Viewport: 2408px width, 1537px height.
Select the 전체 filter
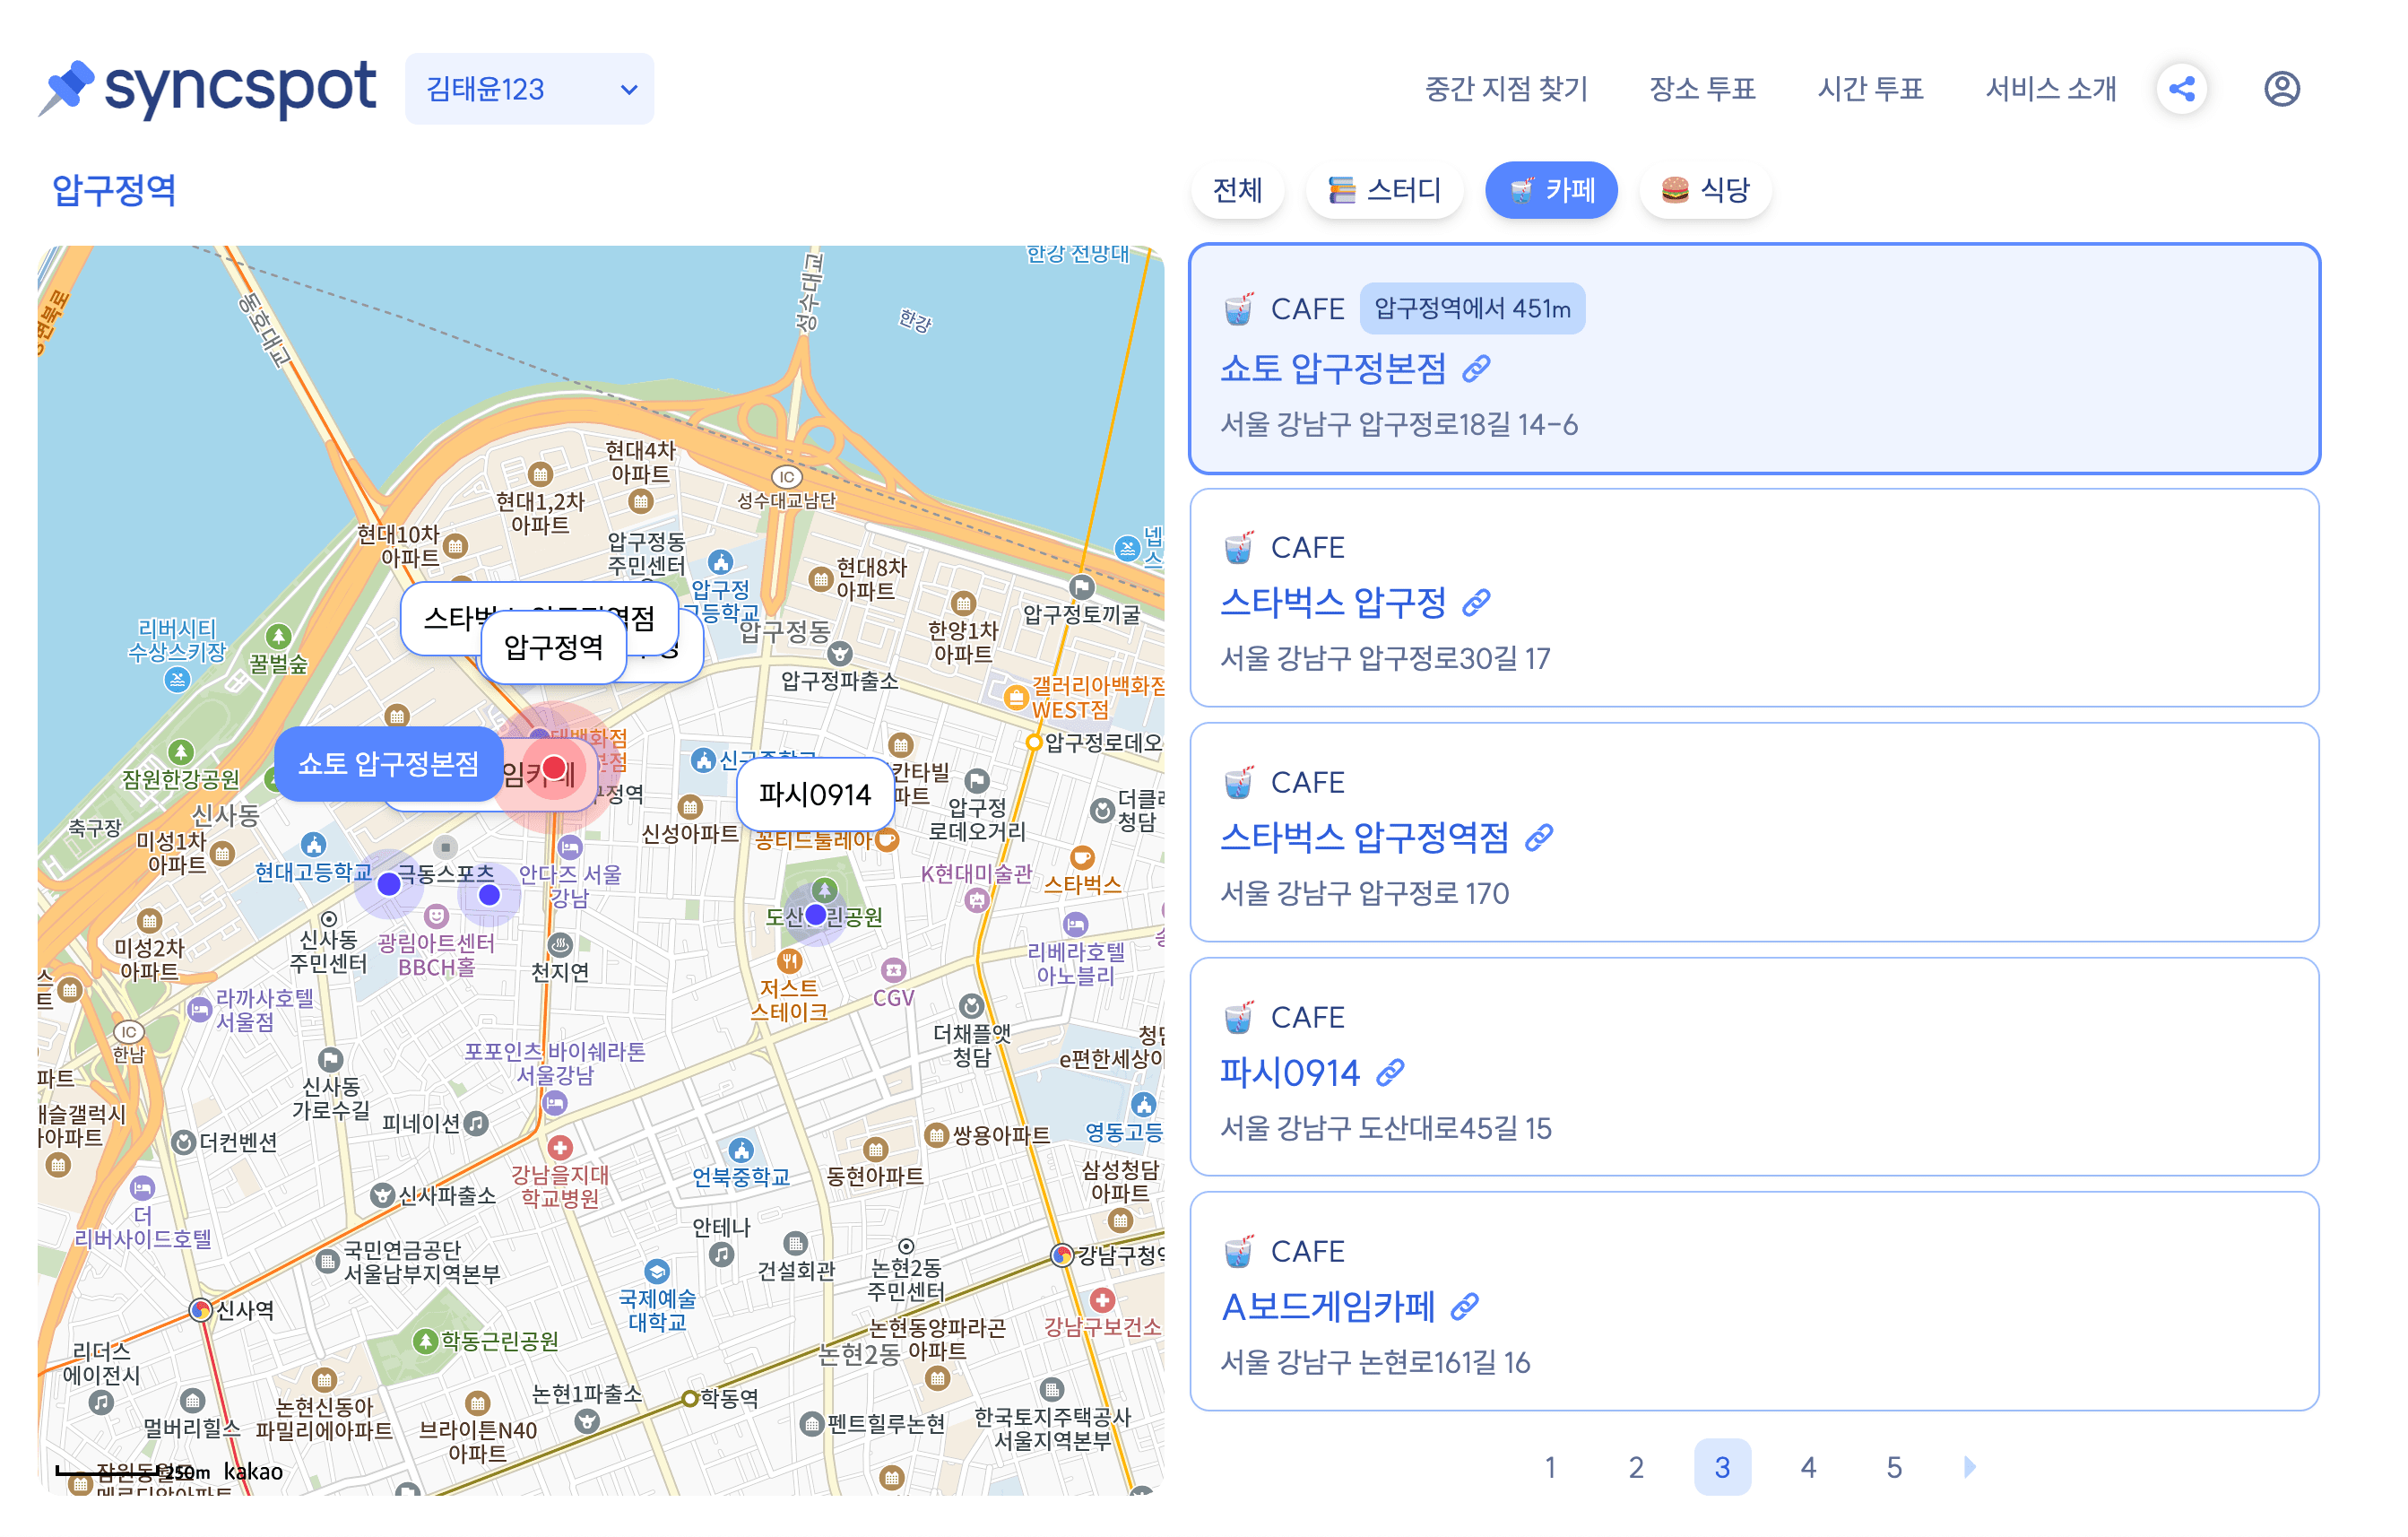[1237, 190]
